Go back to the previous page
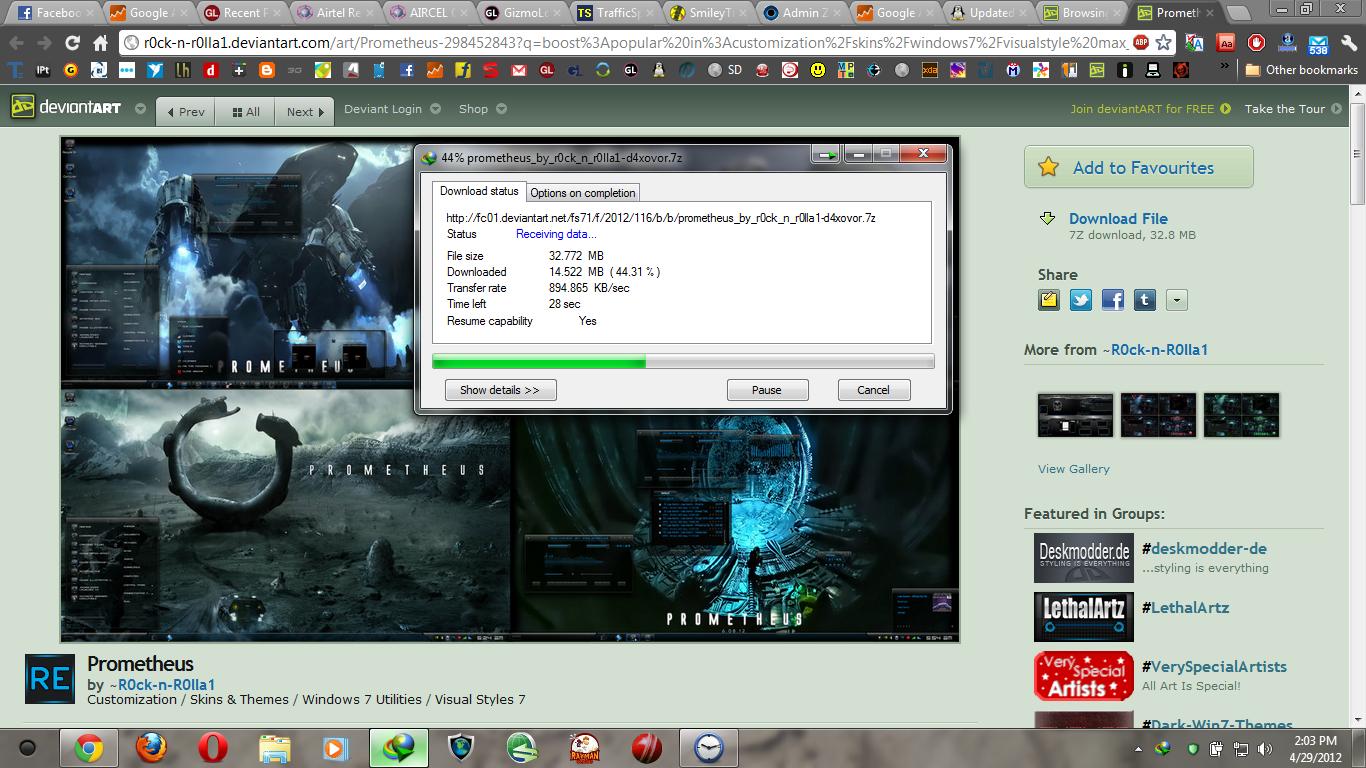The height and width of the screenshot is (768, 1366). (x=17, y=43)
